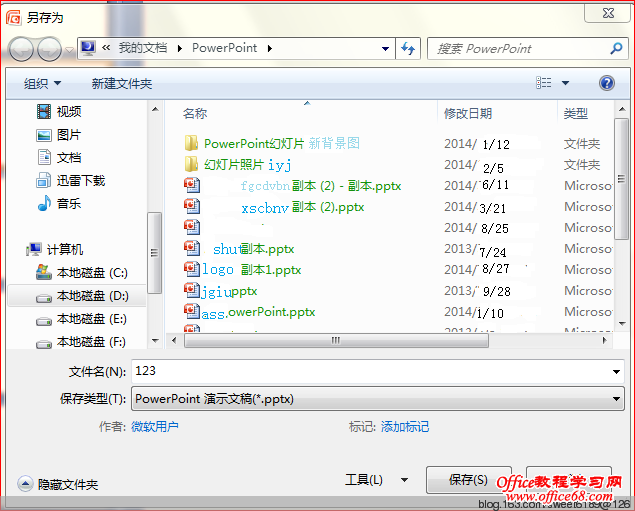Select xscbnv副本 (2).pptx file
The image size is (635, 511).
(x=274, y=207)
